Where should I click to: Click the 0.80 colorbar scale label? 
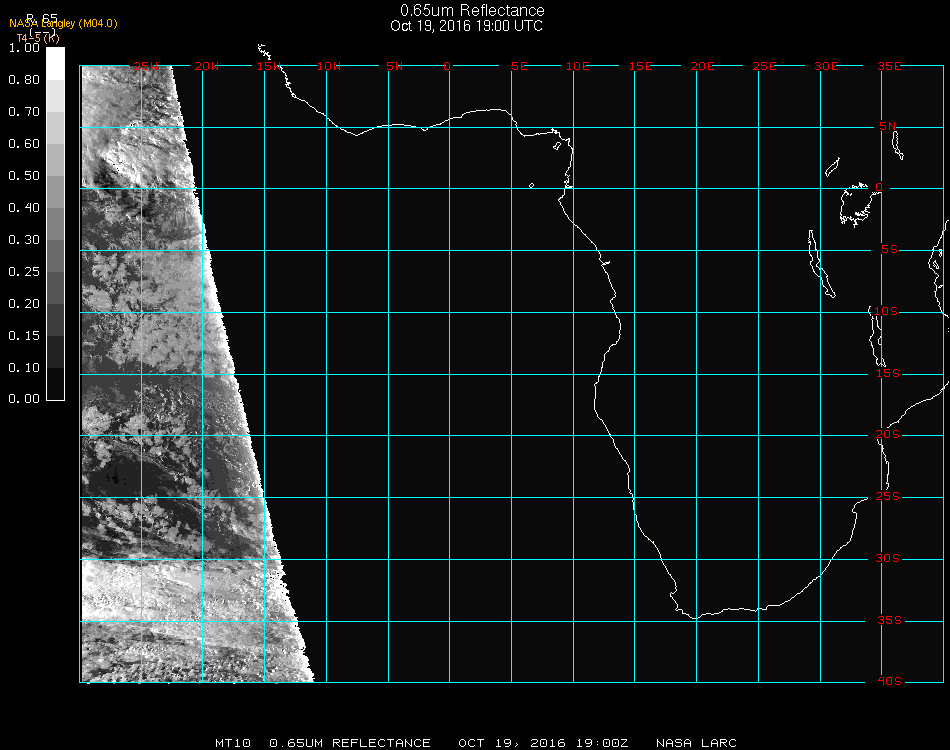click(24, 80)
